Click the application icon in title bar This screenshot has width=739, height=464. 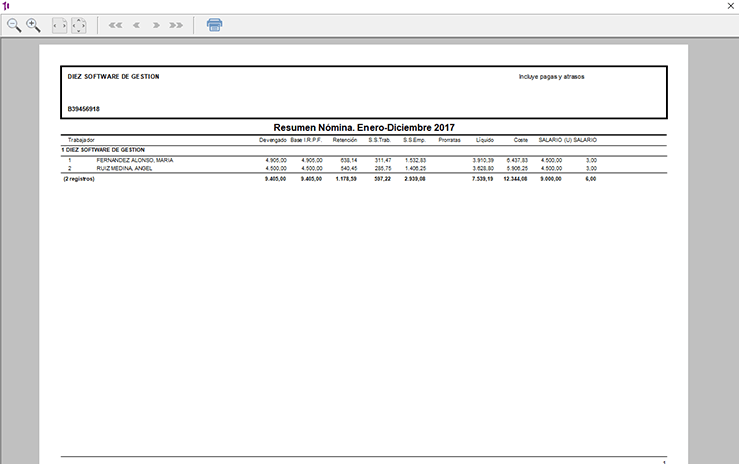[x=6, y=6]
